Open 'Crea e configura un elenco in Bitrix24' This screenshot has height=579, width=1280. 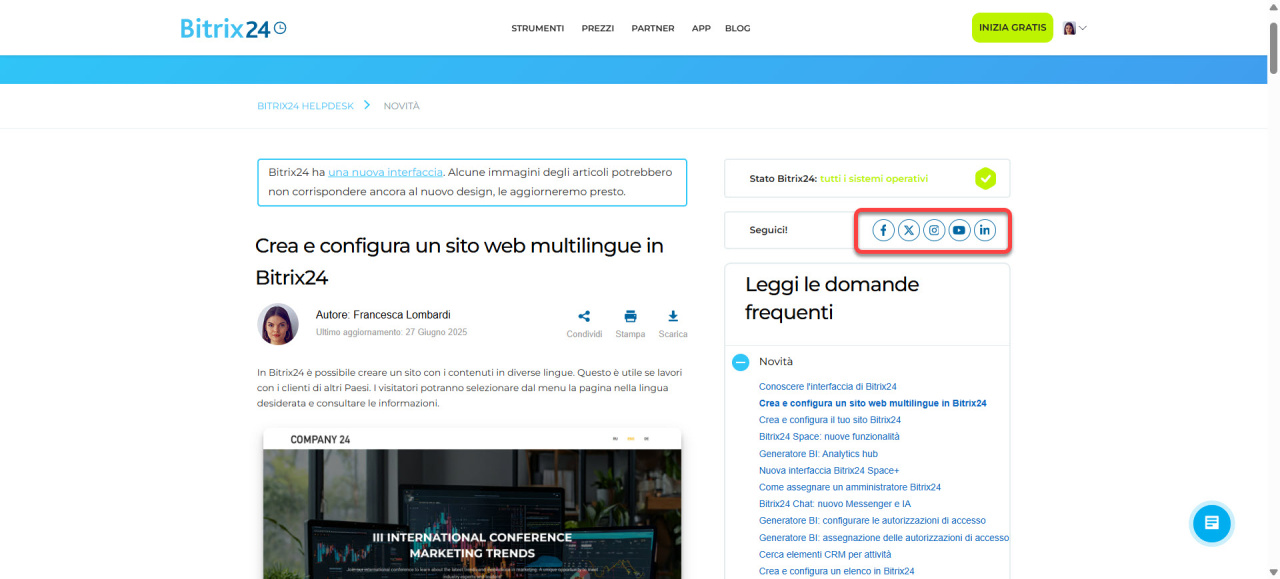836,571
